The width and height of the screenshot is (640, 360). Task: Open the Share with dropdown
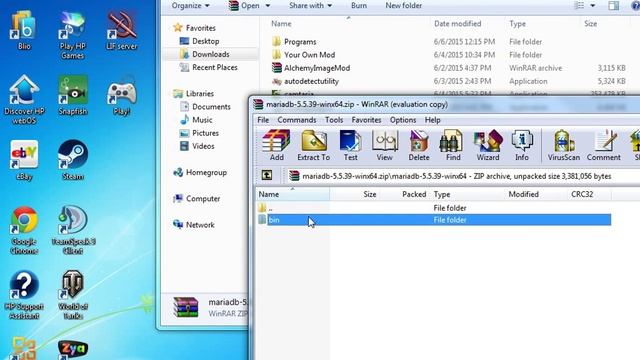coord(310,6)
